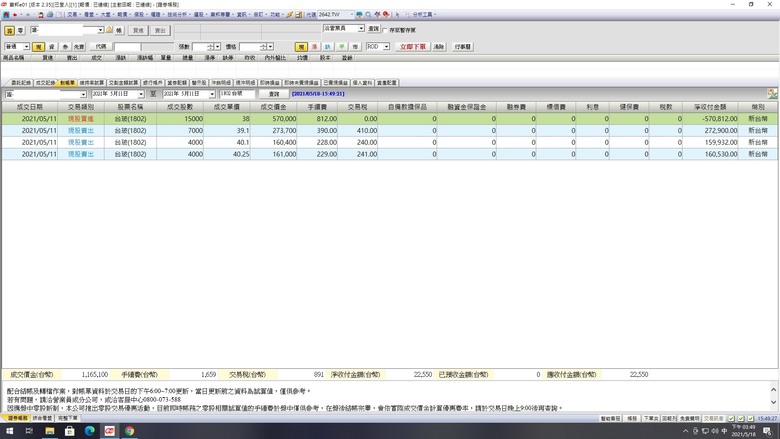
Task: Open the 交易 menu
Action: coord(73,15)
